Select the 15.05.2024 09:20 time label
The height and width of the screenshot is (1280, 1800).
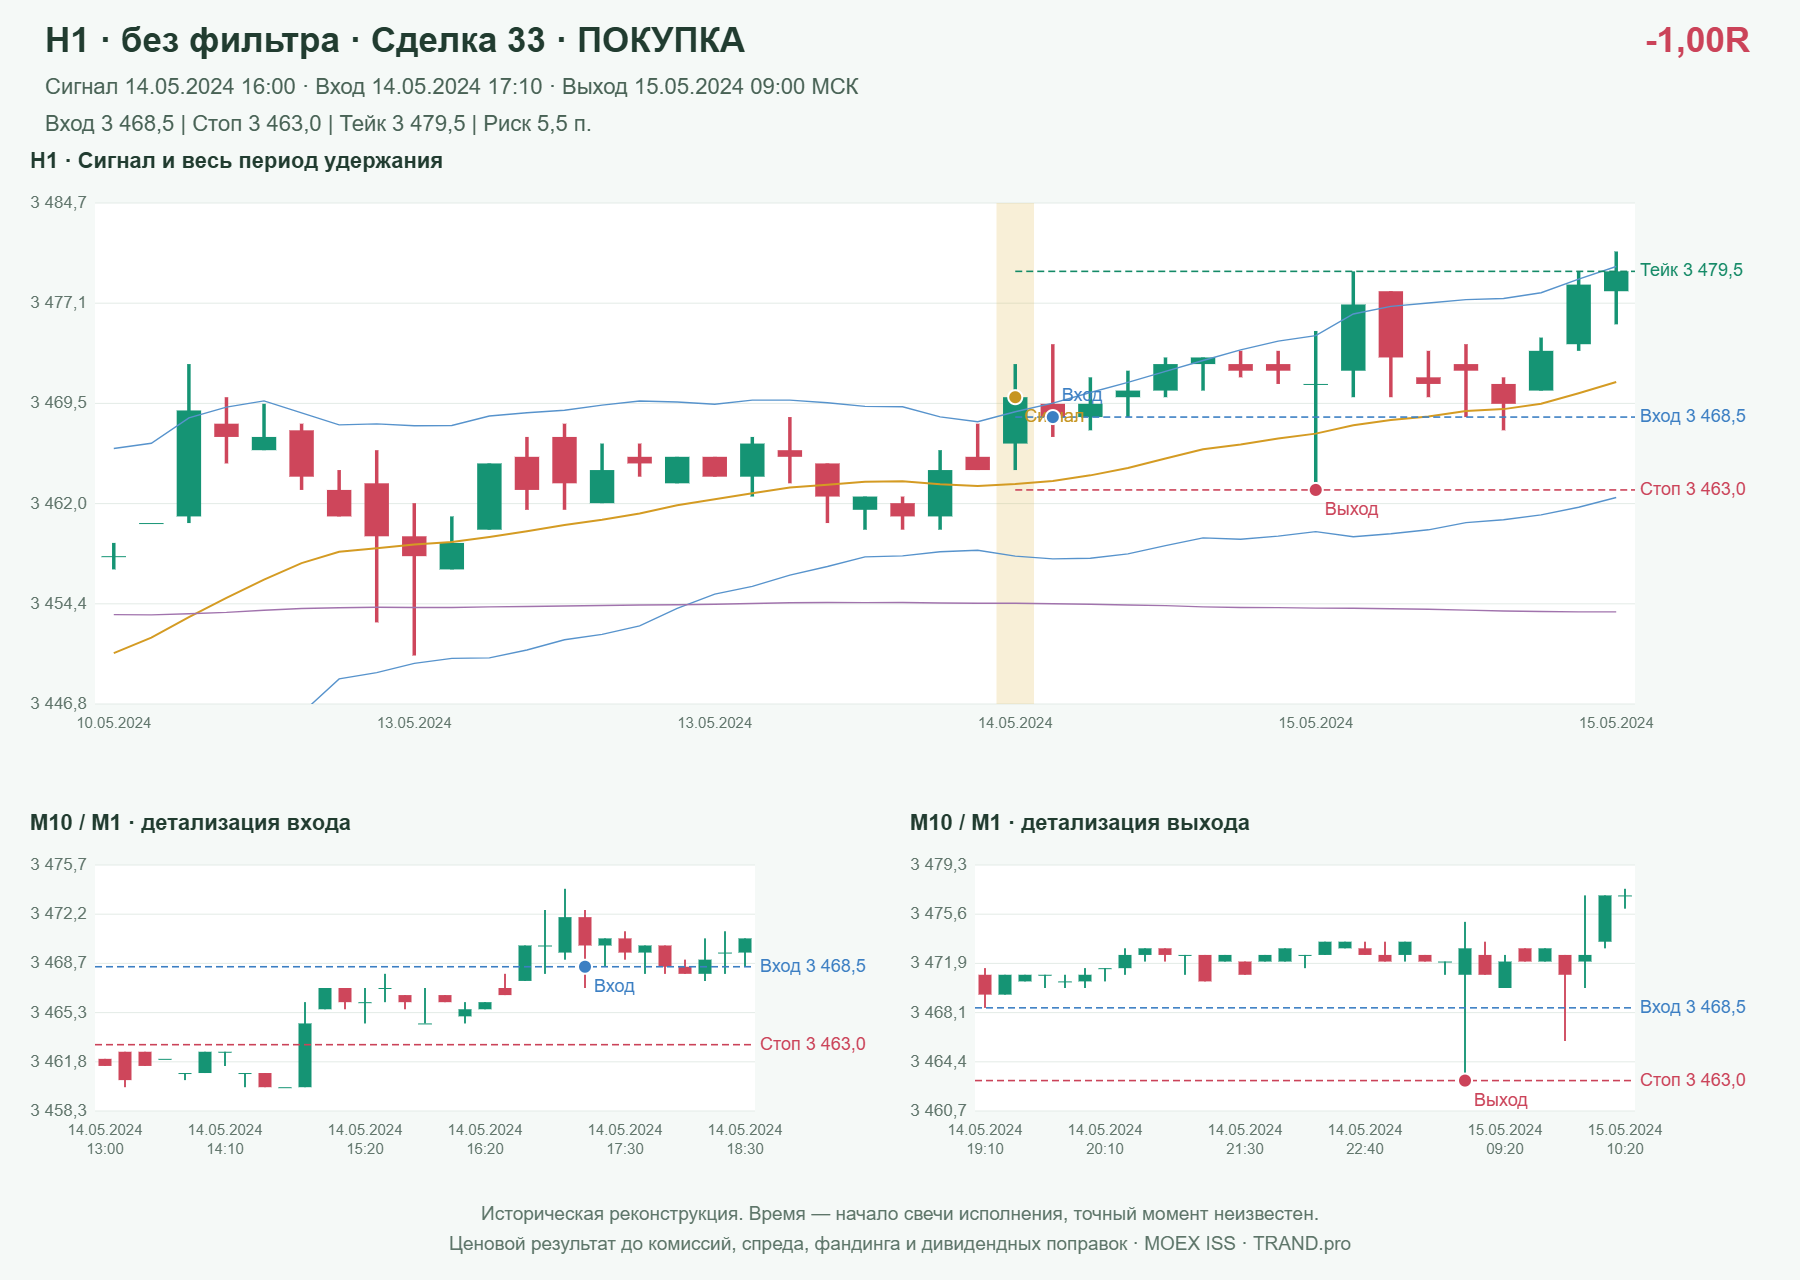(x=1505, y=1139)
